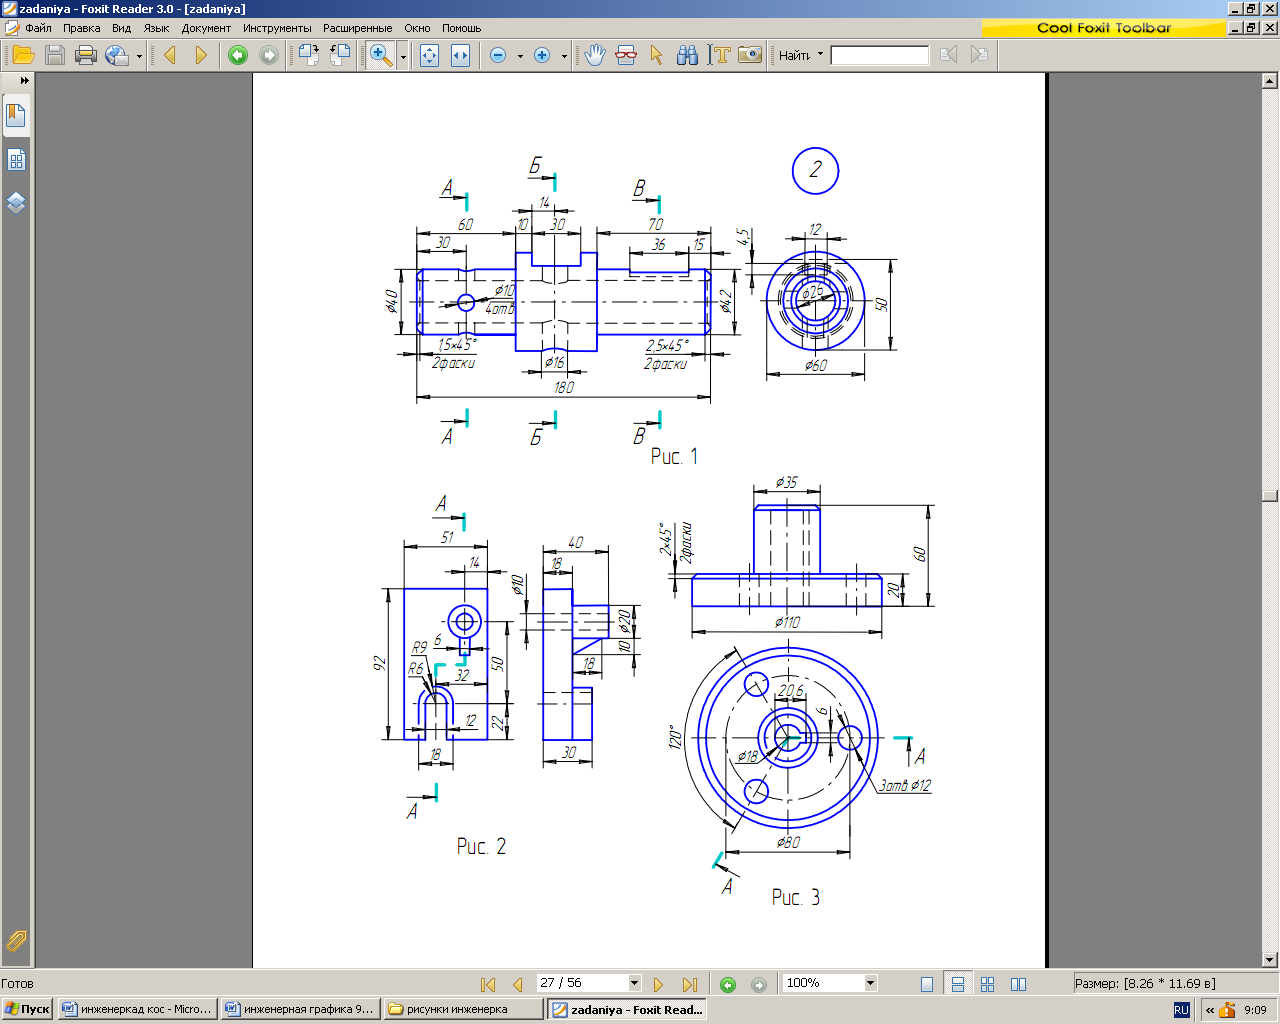Jump to first page in status bar
1280x1024 pixels.
click(488, 984)
